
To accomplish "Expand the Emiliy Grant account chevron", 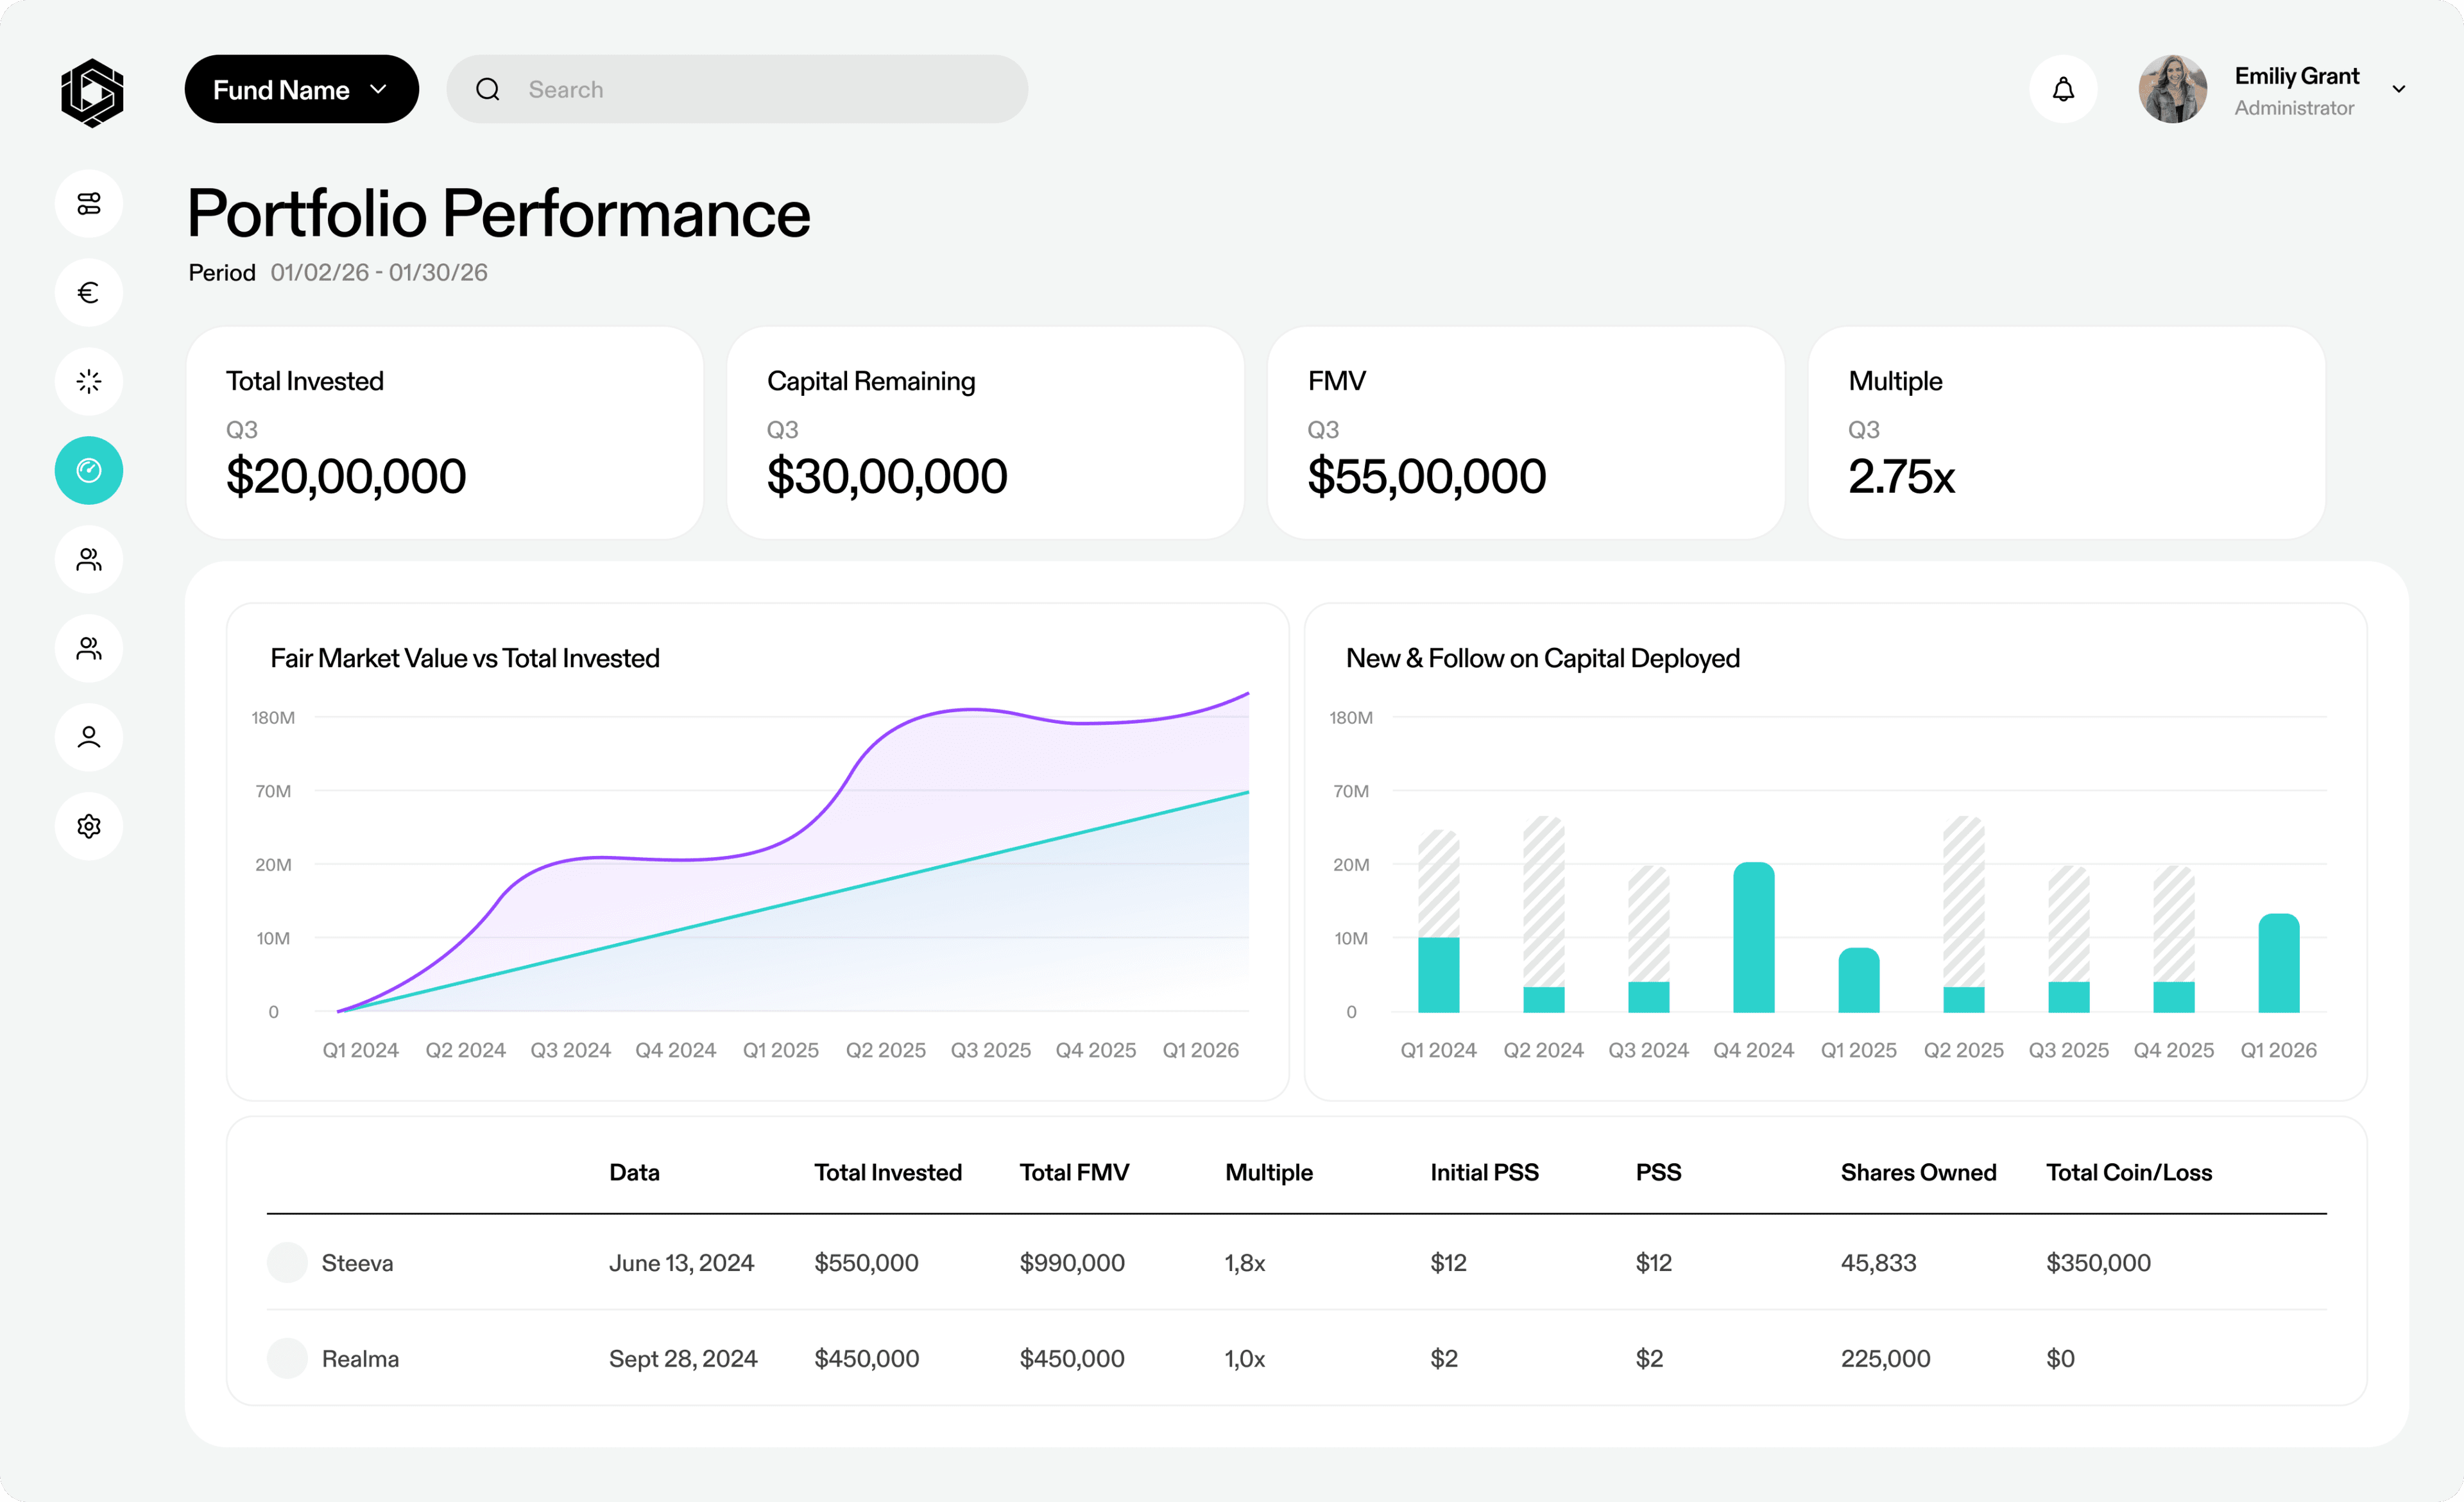I will [2398, 90].
